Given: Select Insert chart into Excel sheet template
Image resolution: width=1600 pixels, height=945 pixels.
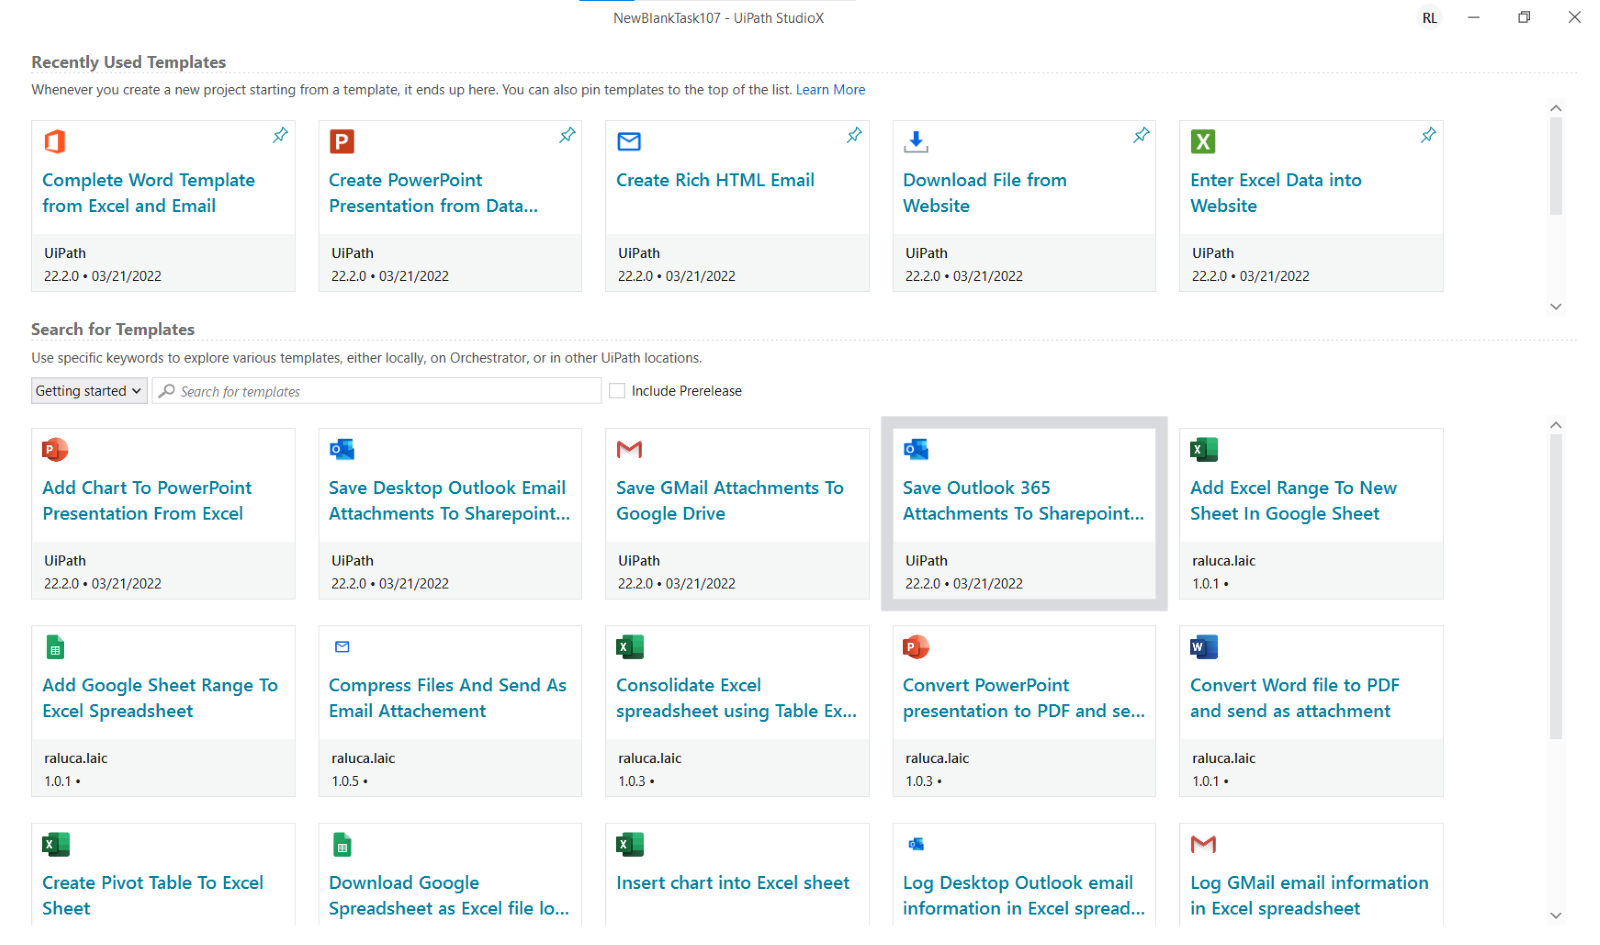Looking at the screenshot, I should pyautogui.click(x=732, y=883).
